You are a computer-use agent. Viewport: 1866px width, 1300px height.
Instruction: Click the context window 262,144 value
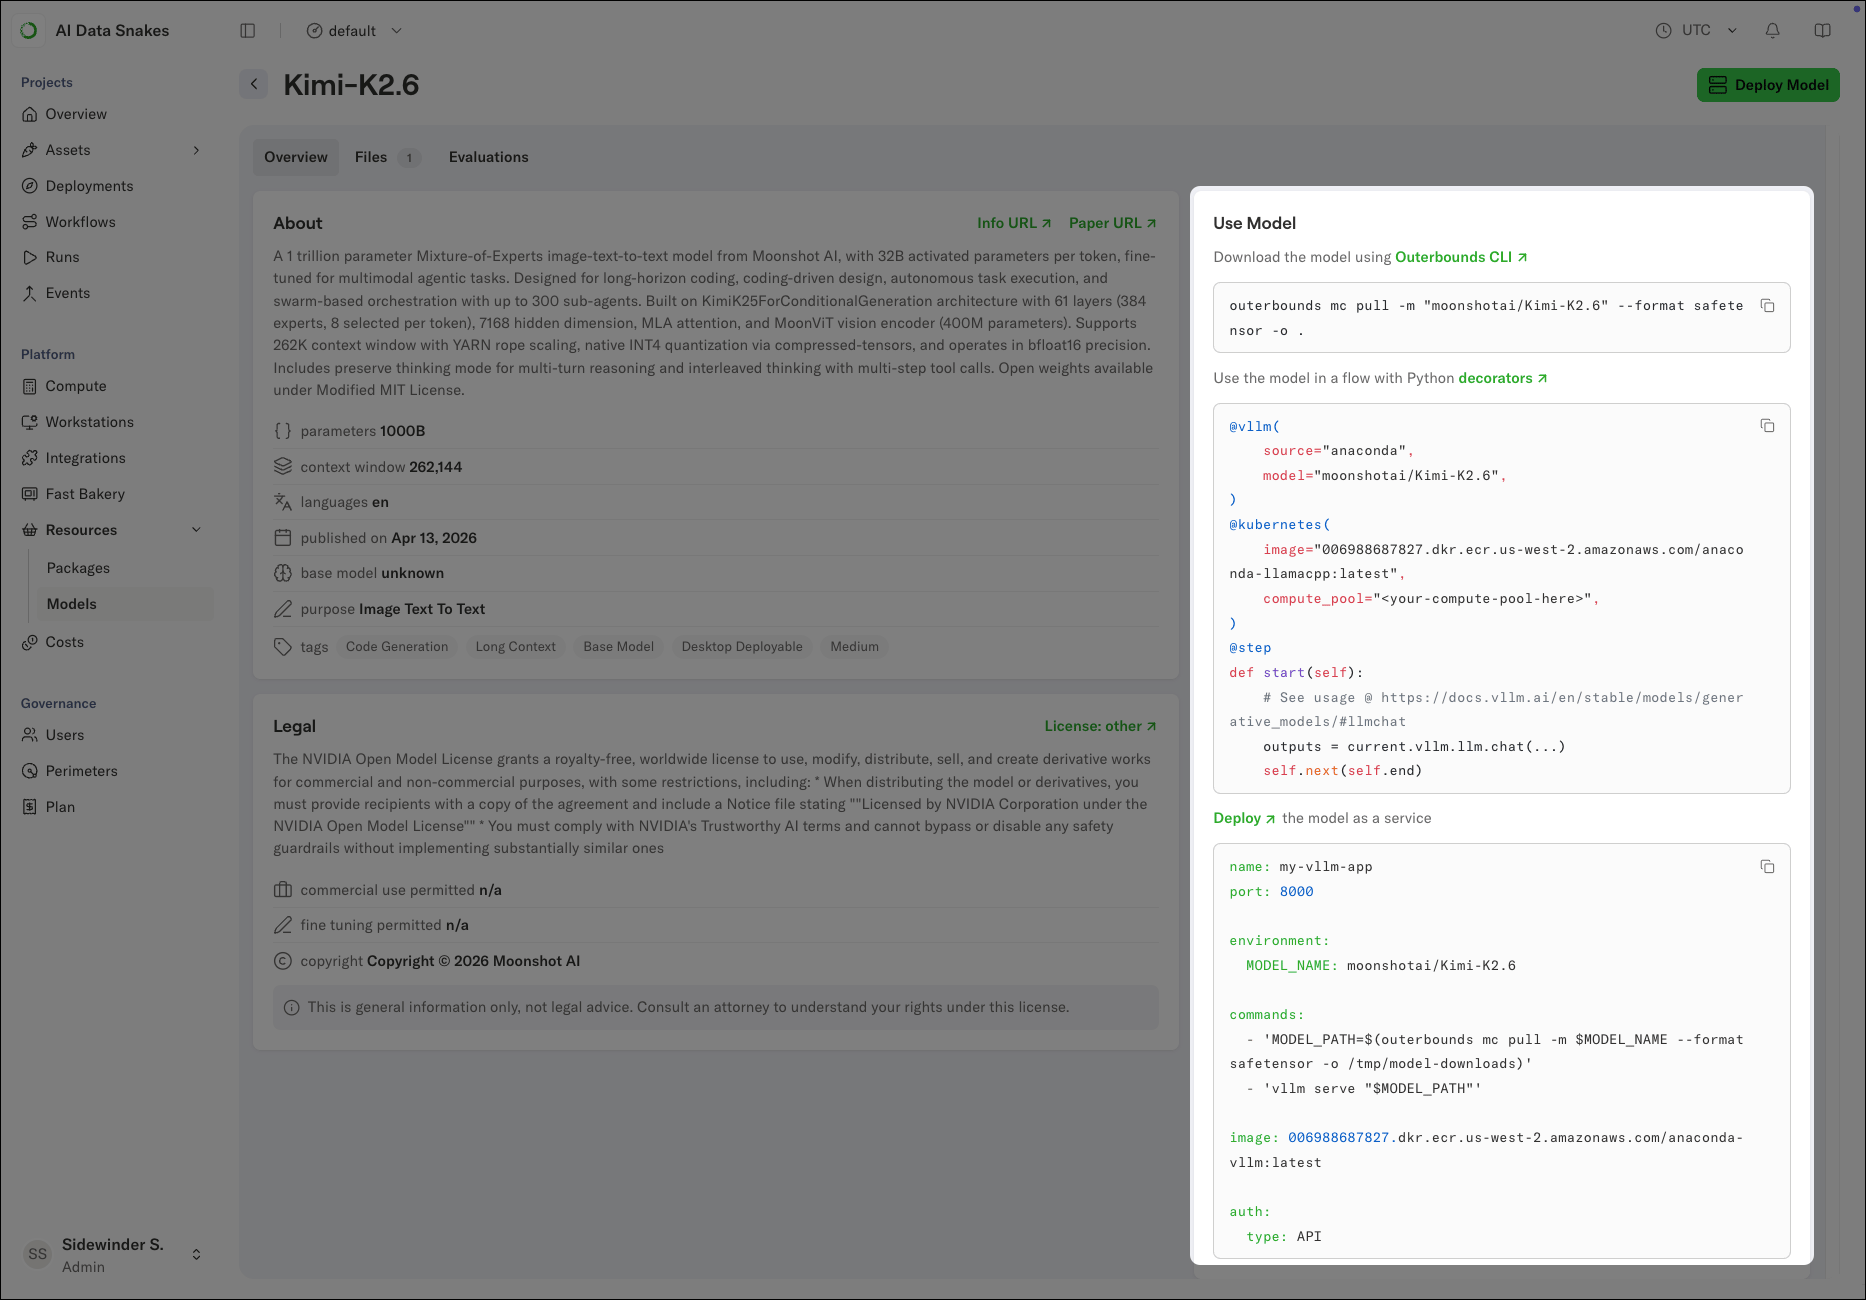436,467
